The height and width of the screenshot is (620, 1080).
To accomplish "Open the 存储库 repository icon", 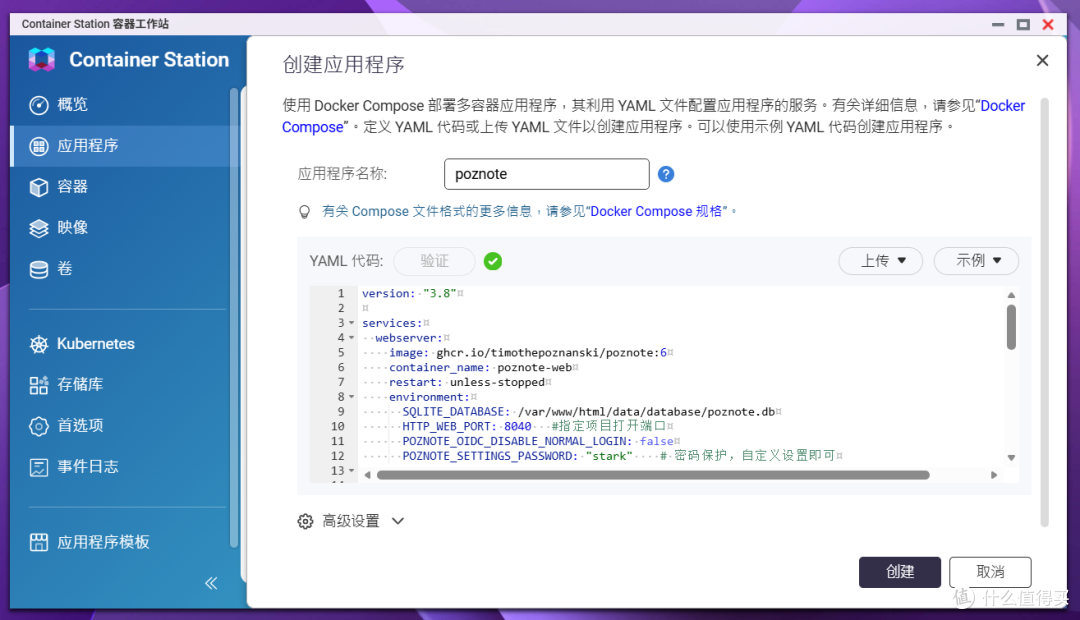I will (x=39, y=384).
